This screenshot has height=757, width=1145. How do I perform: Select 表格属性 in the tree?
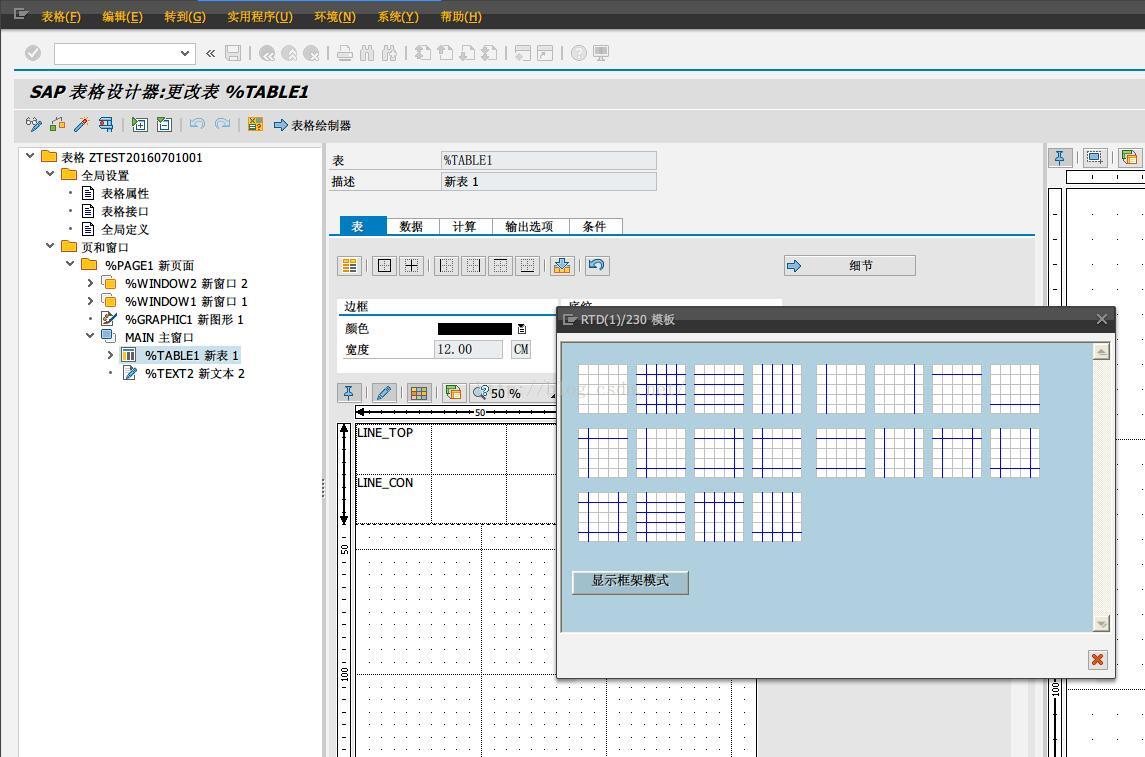click(x=125, y=193)
